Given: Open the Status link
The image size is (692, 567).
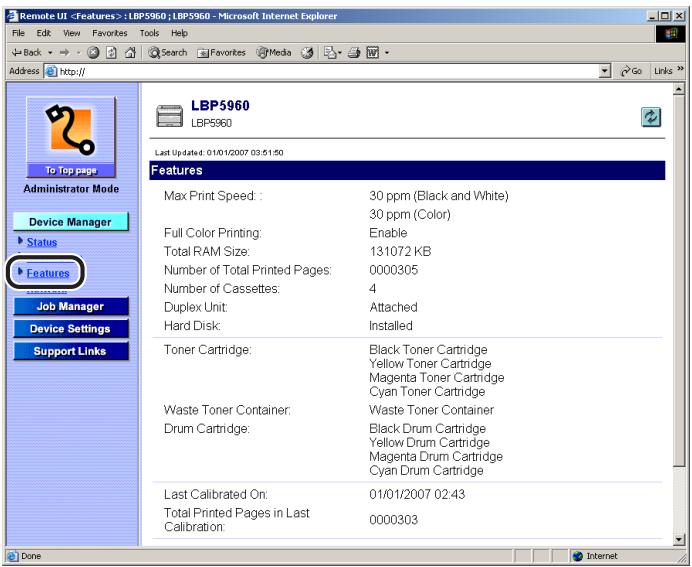Looking at the screenshot, I should point(42,242).
